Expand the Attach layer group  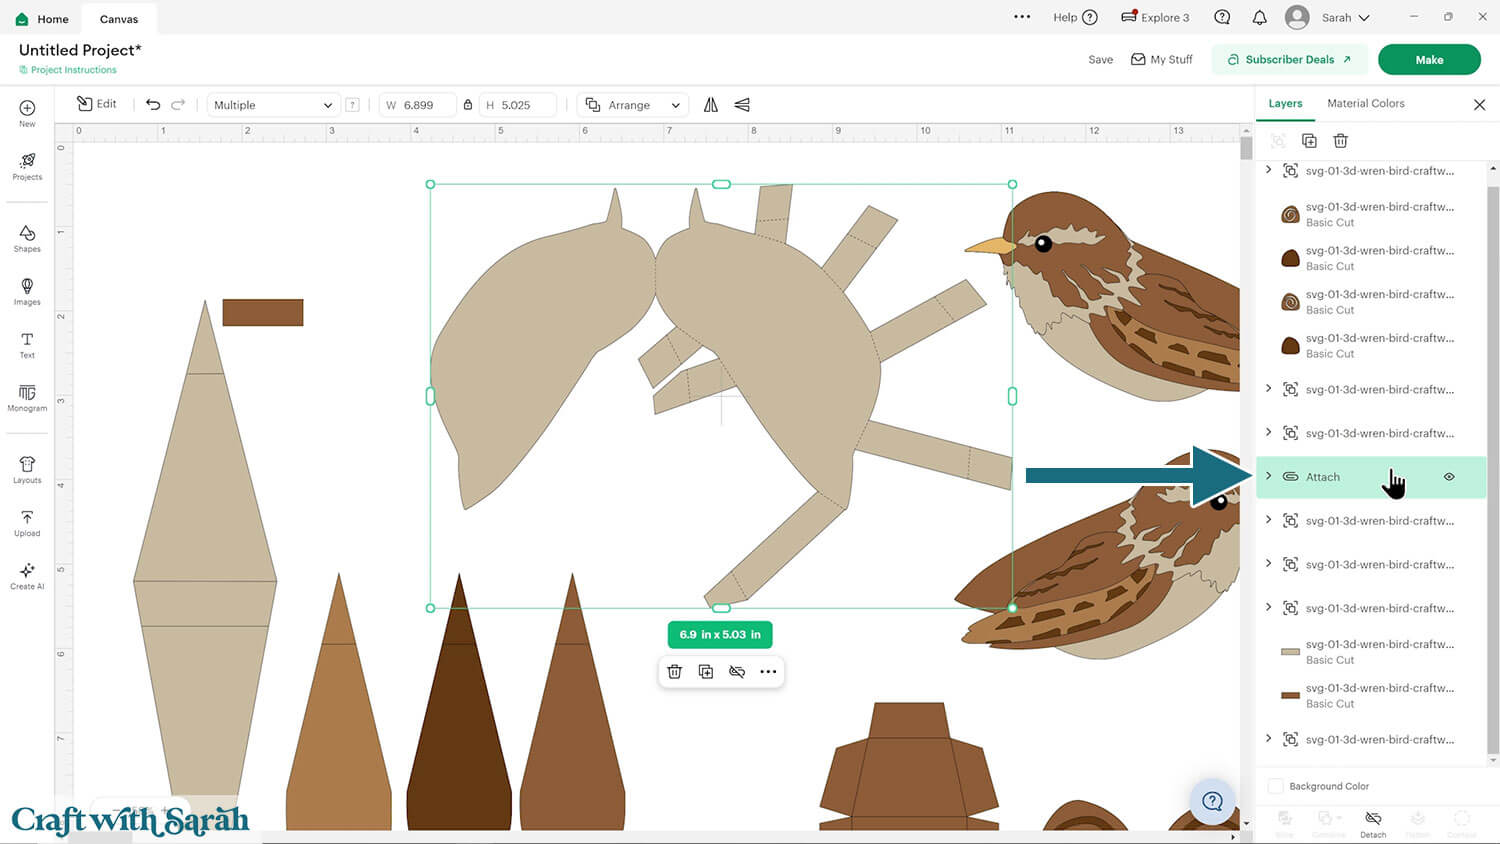(x=1269, y=476)
